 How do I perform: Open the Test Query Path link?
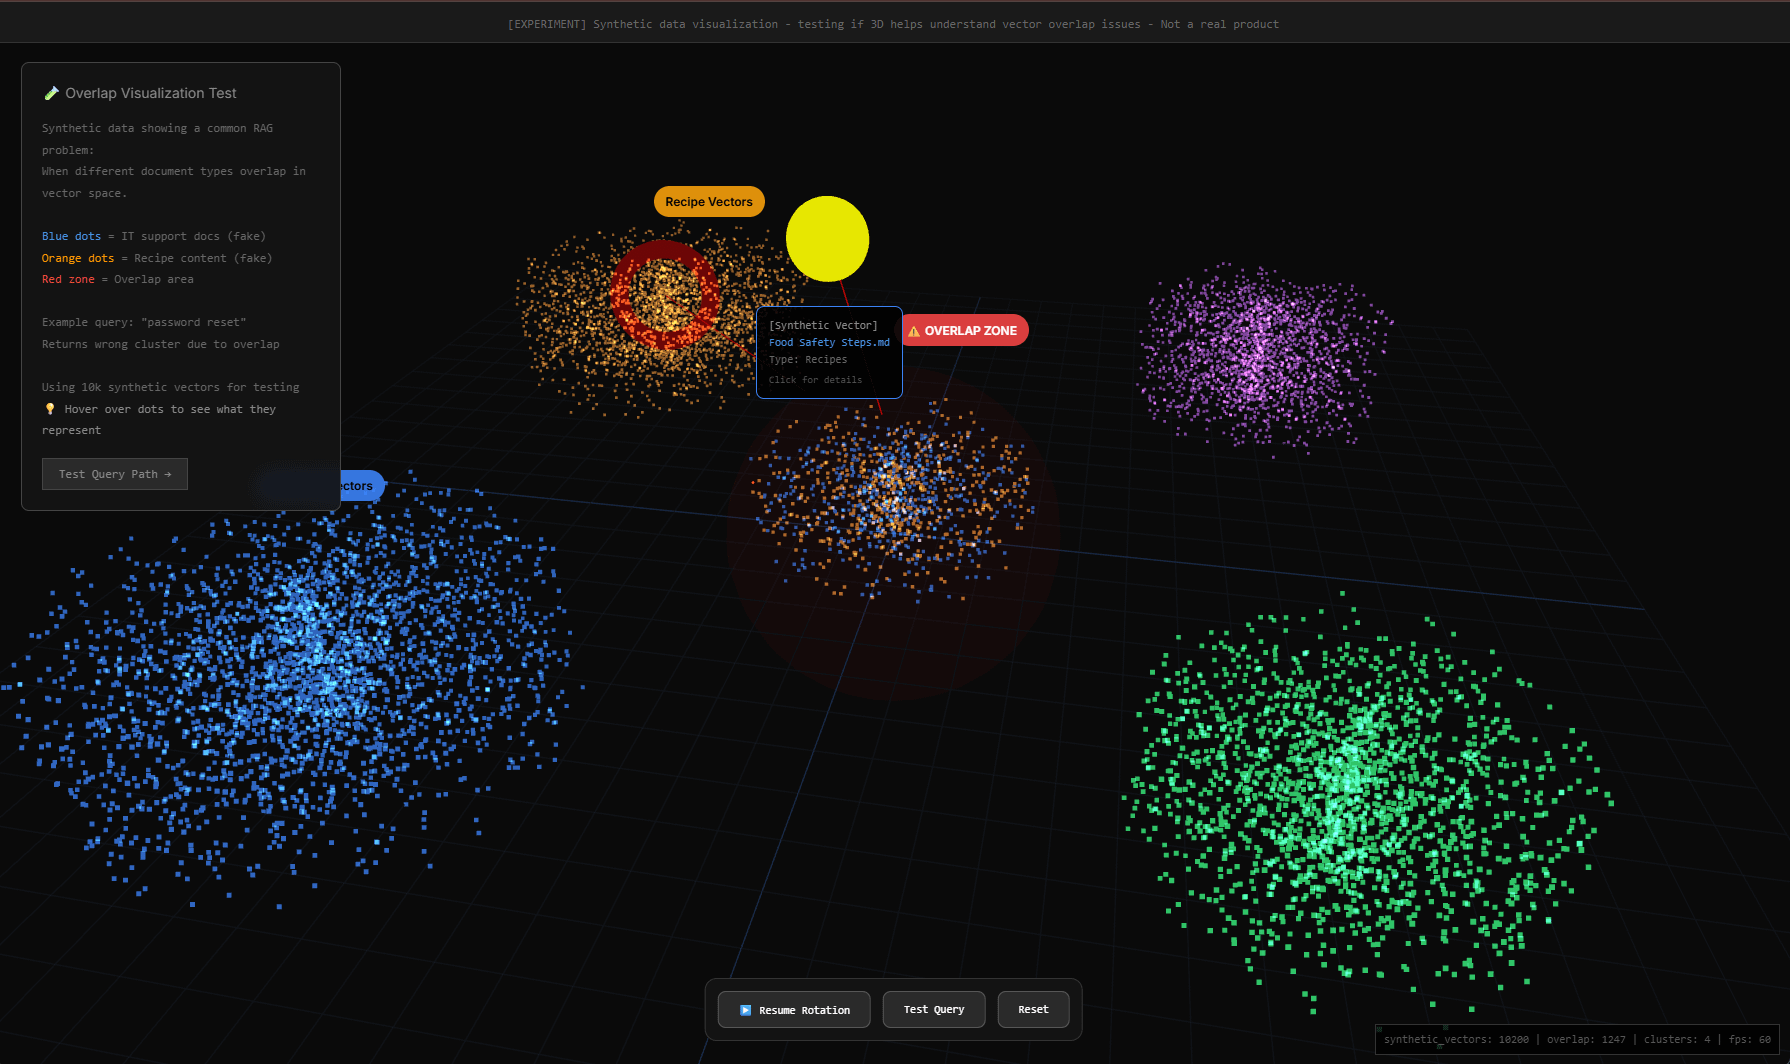[115, 474]
